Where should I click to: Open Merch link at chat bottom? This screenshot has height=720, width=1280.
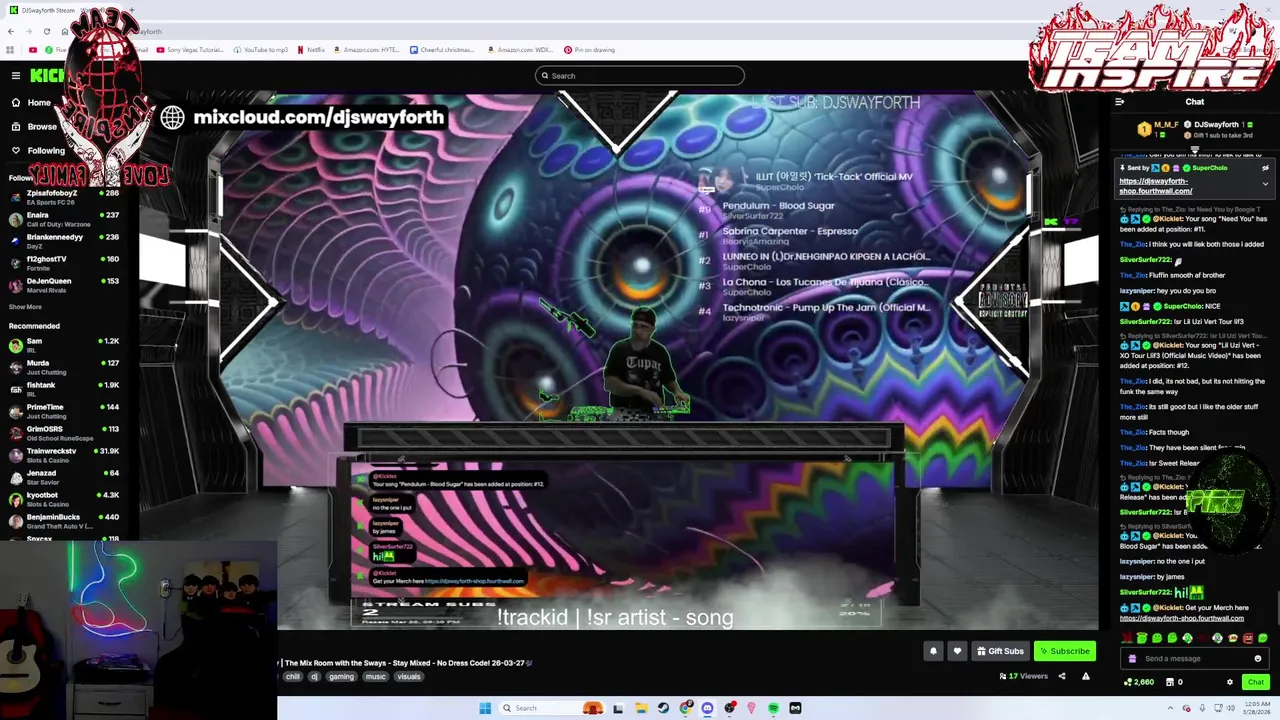(x=1182, y=618)
